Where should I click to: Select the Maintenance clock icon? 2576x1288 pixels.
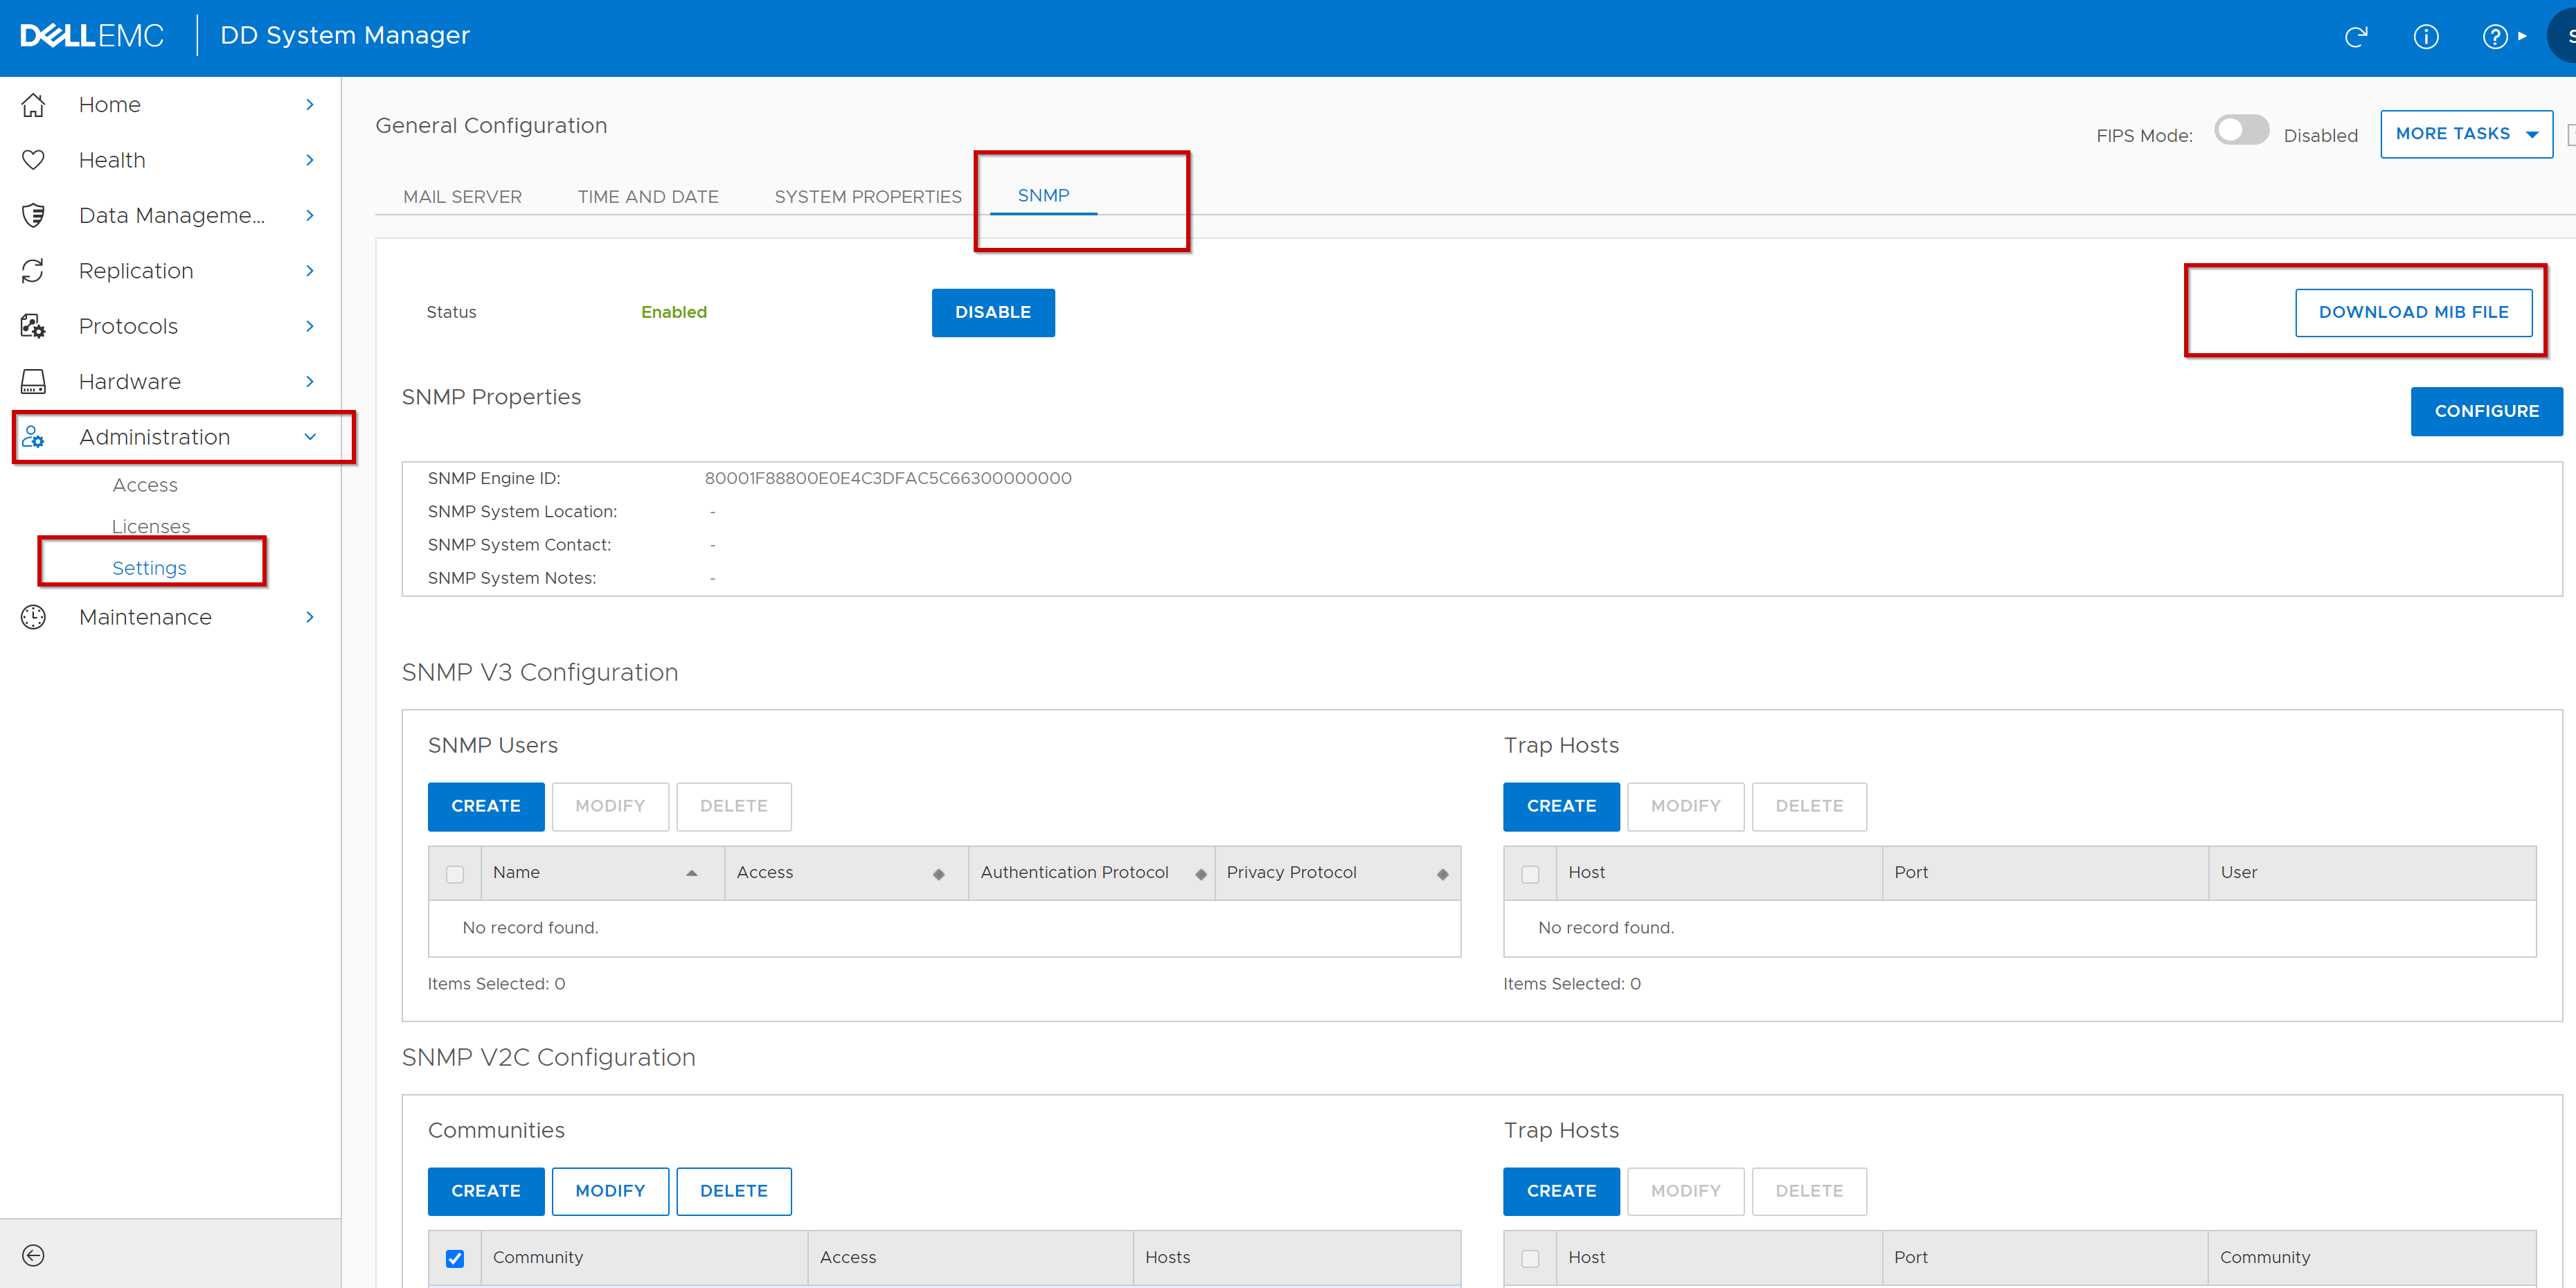tap(33, 617)
